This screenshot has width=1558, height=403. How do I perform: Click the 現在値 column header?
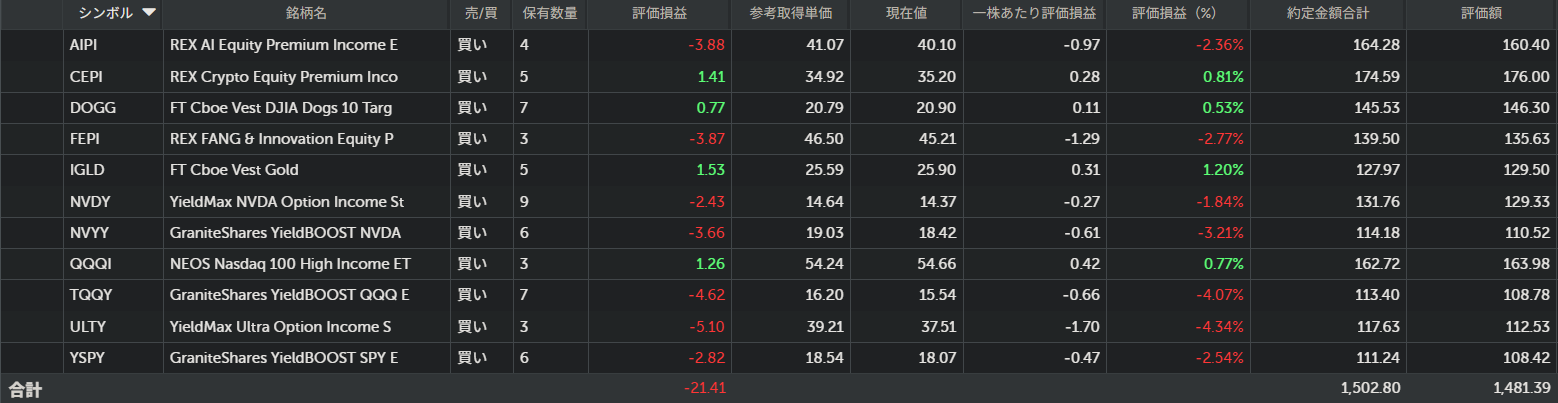point(906,13)
